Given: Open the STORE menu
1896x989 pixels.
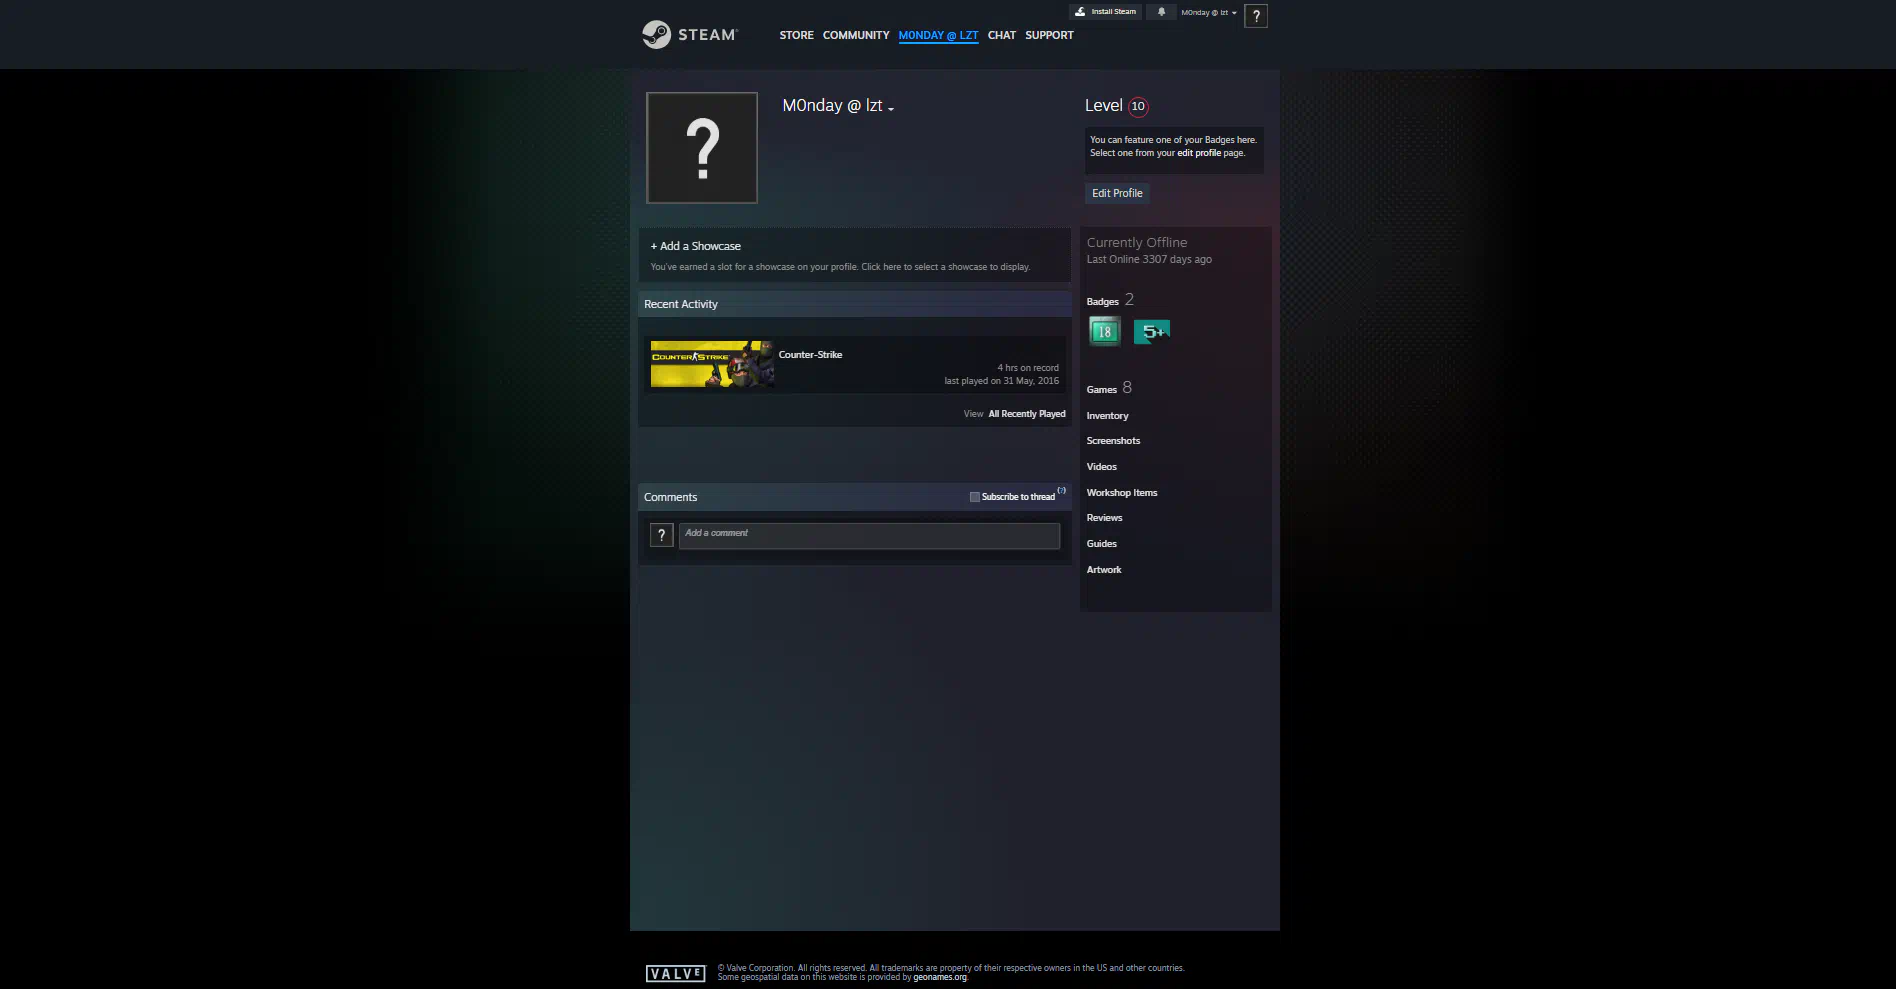Looking at the screenshot, I should point(796,35).
